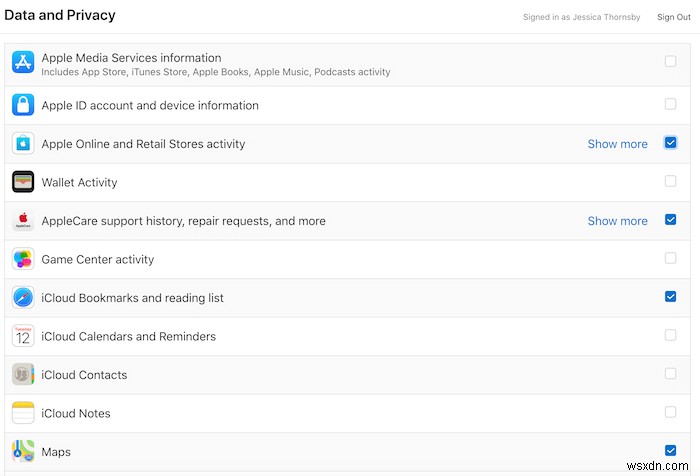Check the iCloud Notes checkbox

(670, 412)
